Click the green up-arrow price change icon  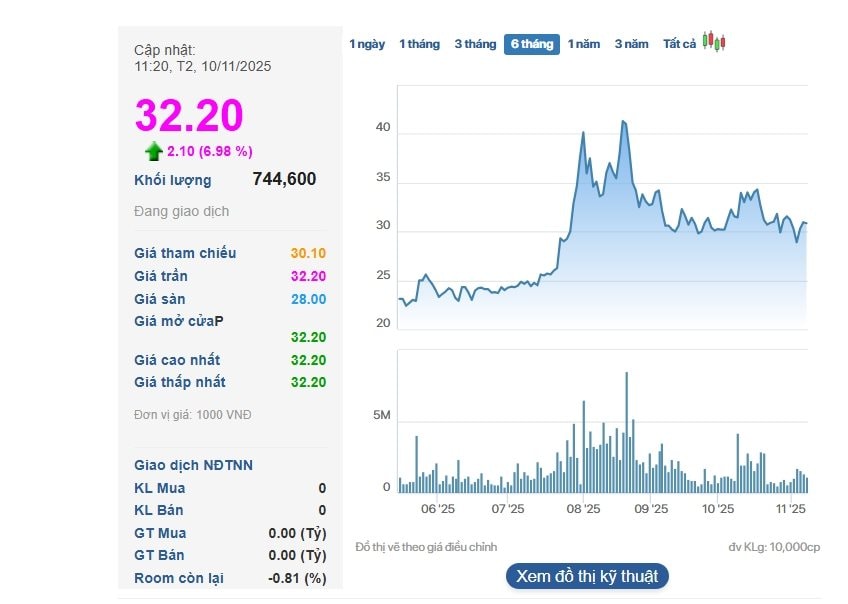click(153, 151)
